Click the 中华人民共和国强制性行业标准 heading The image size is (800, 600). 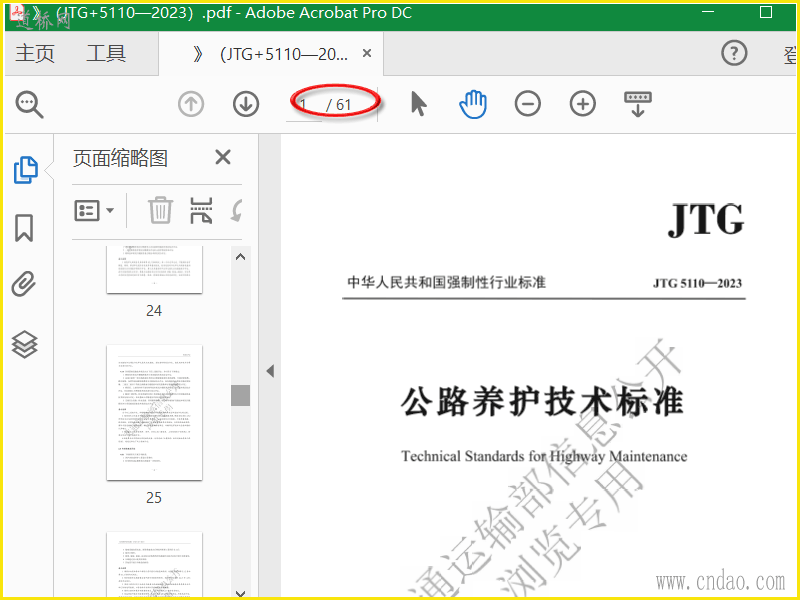click(446, 282)
